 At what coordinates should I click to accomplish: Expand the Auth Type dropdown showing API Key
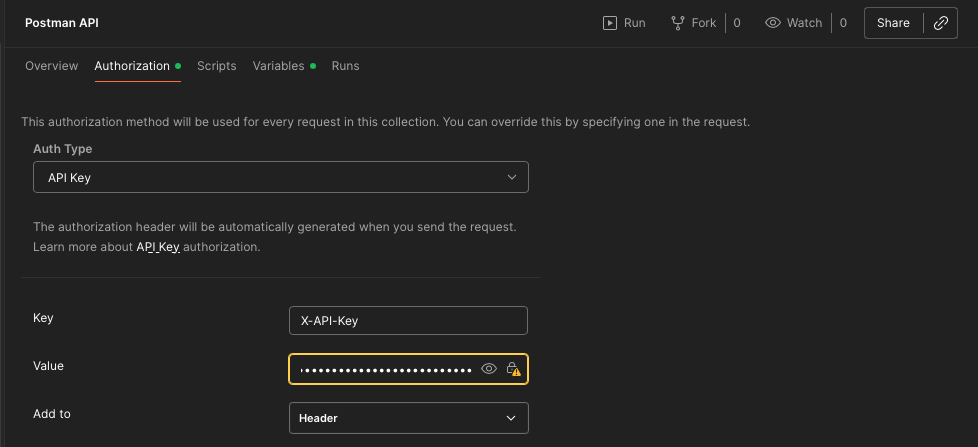coord(281,178)
